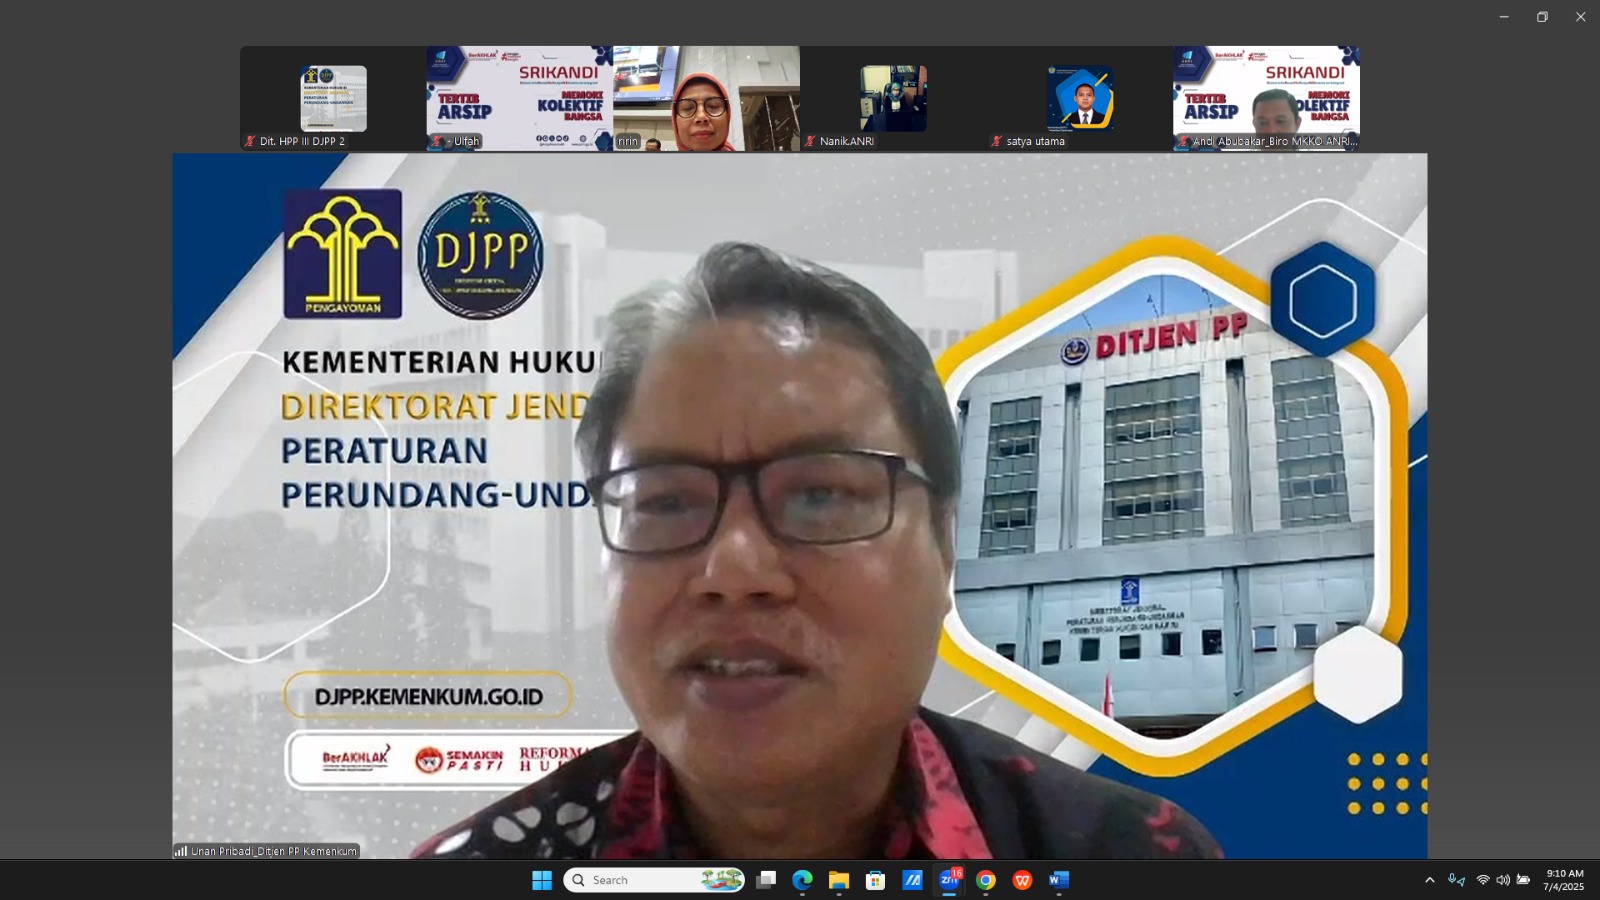Viewport: 1600px width, 900px height.
Task: Open the Windows Start menu
Action: [x=542, y=880]
